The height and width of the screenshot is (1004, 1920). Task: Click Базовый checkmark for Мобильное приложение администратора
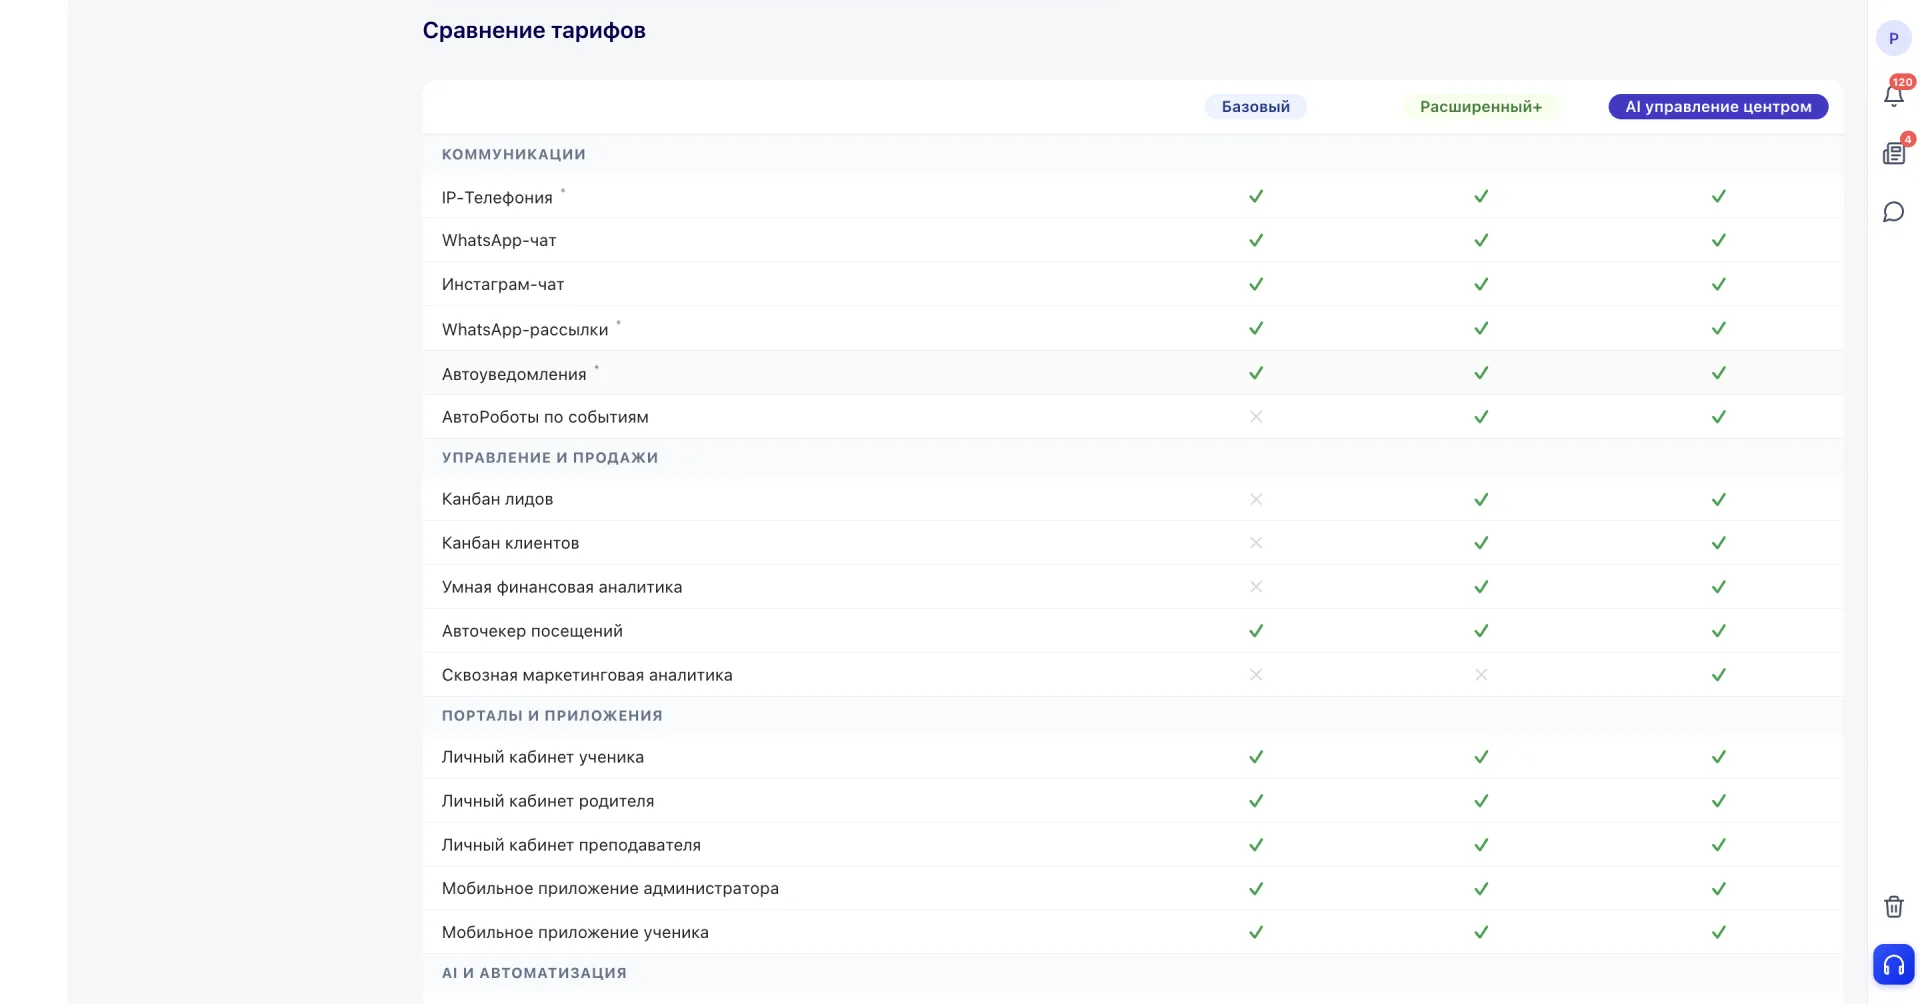click(x=1256, y=888)
